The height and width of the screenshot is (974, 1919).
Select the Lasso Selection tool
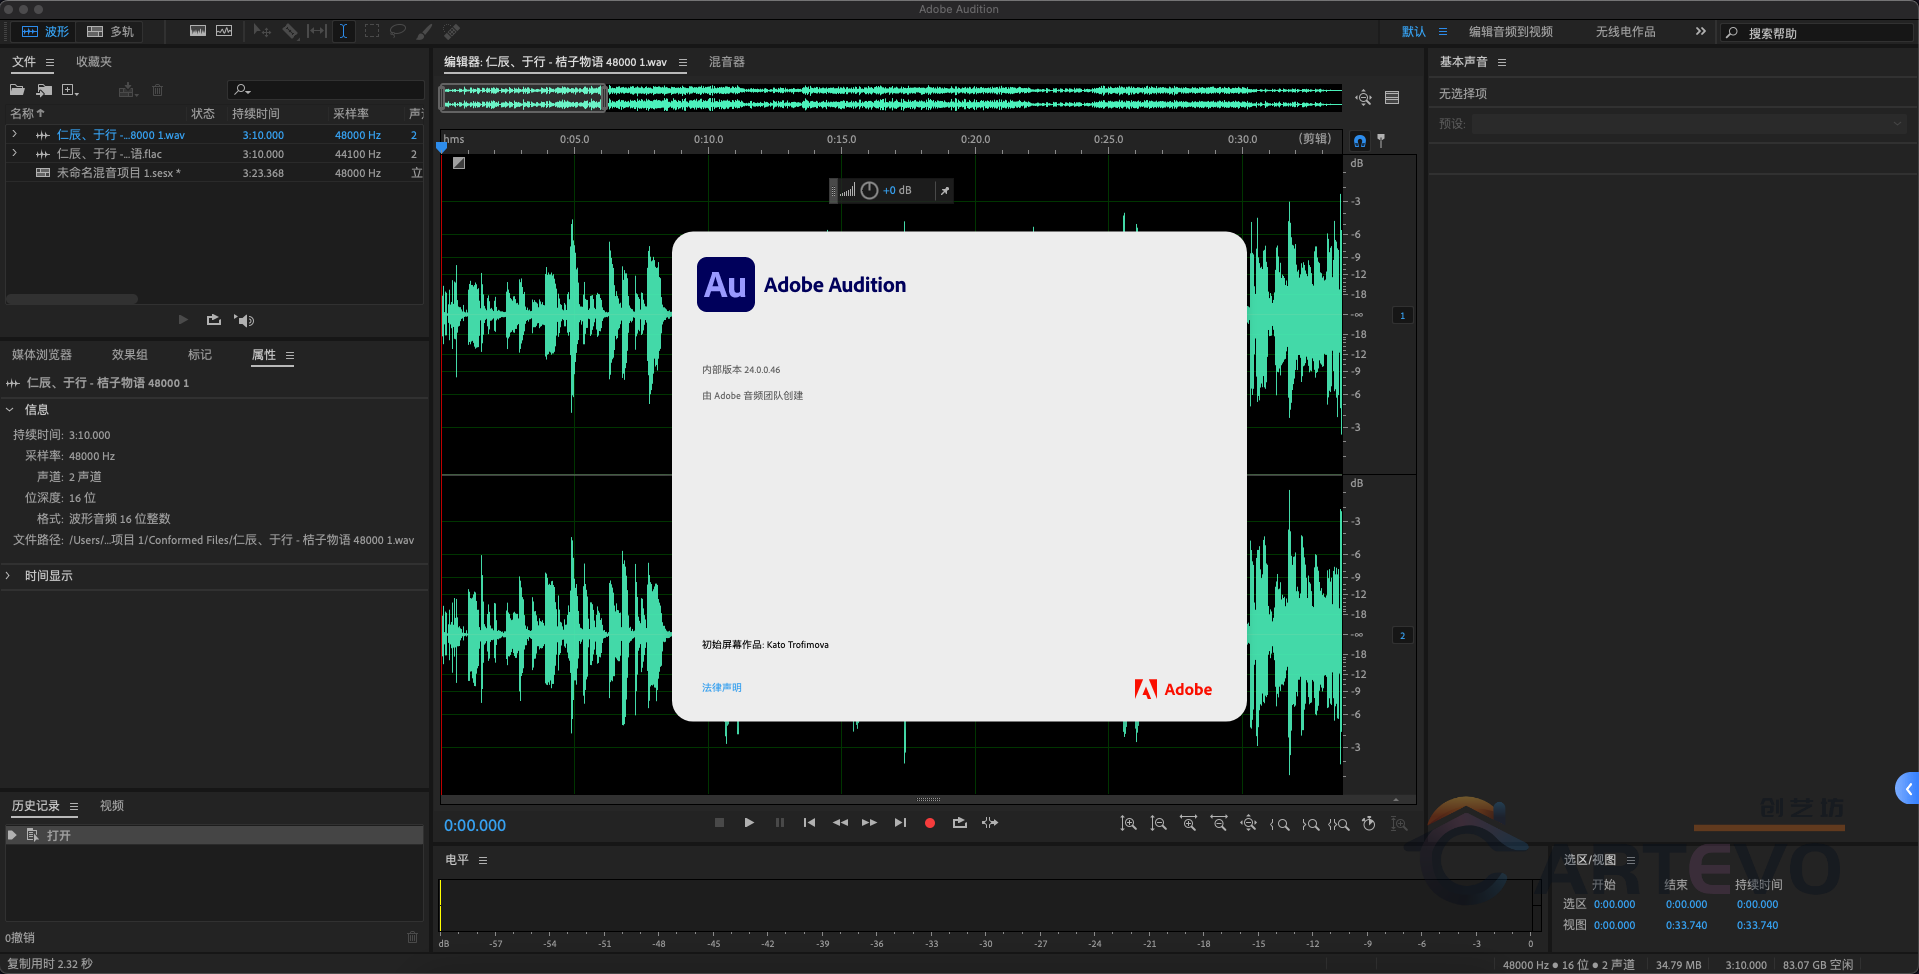point(397,31)
